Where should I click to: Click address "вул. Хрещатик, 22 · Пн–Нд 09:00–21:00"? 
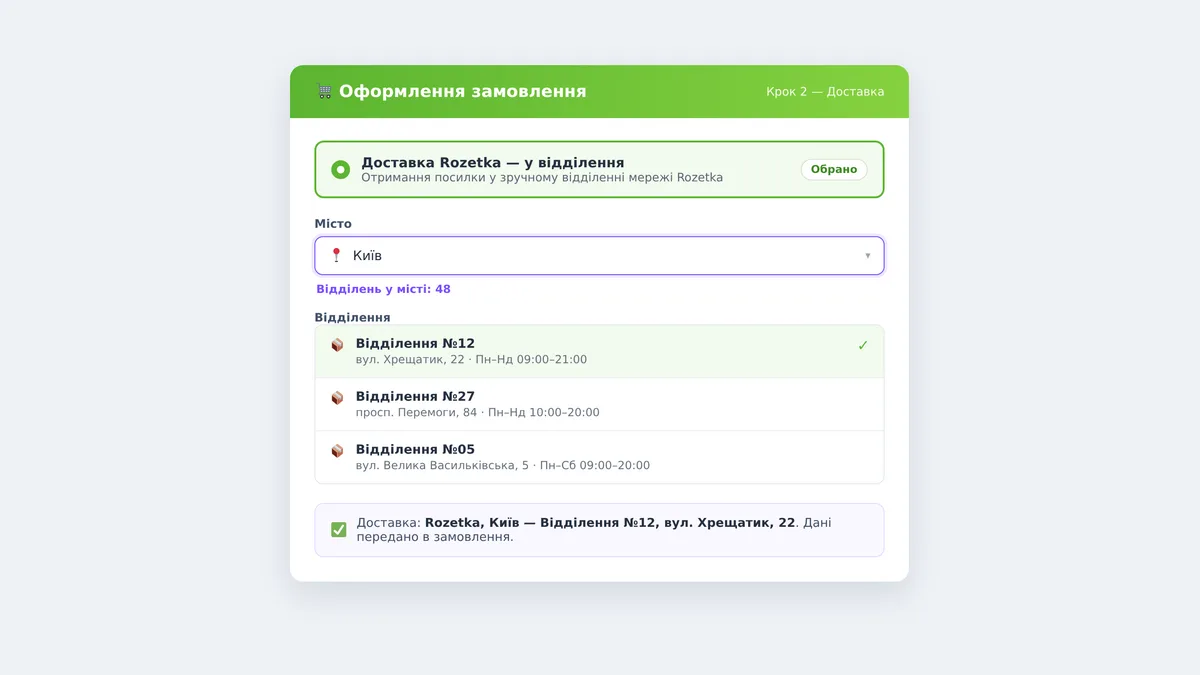point(471,360)
